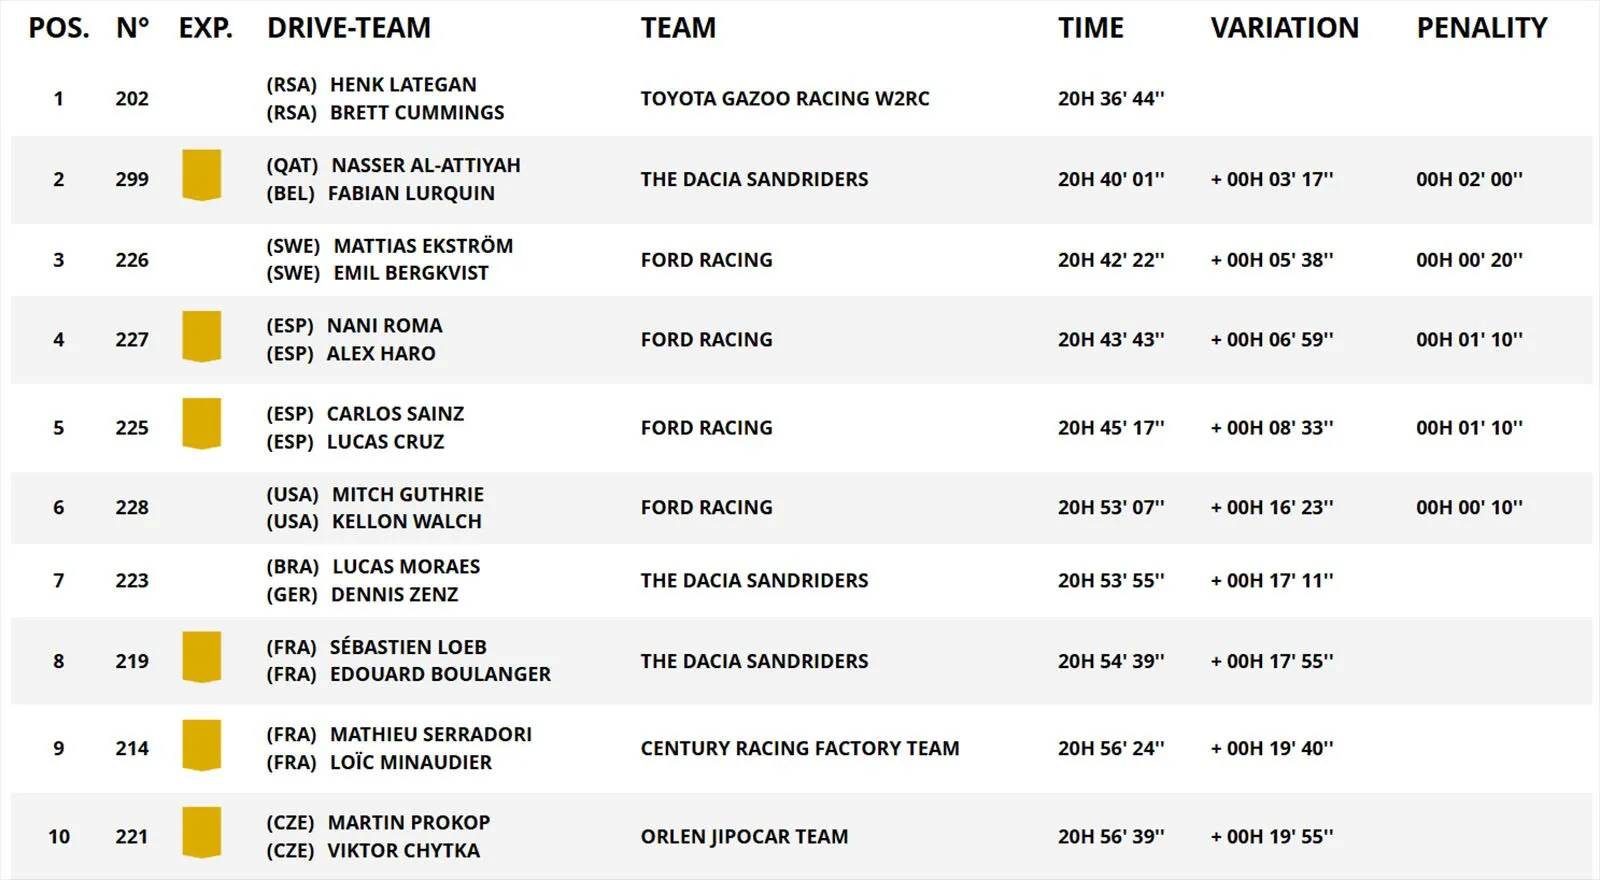
Task: Click the yellow badge for Sébastien Loeb
Action: pyautogui.click(x=201, y=657)
